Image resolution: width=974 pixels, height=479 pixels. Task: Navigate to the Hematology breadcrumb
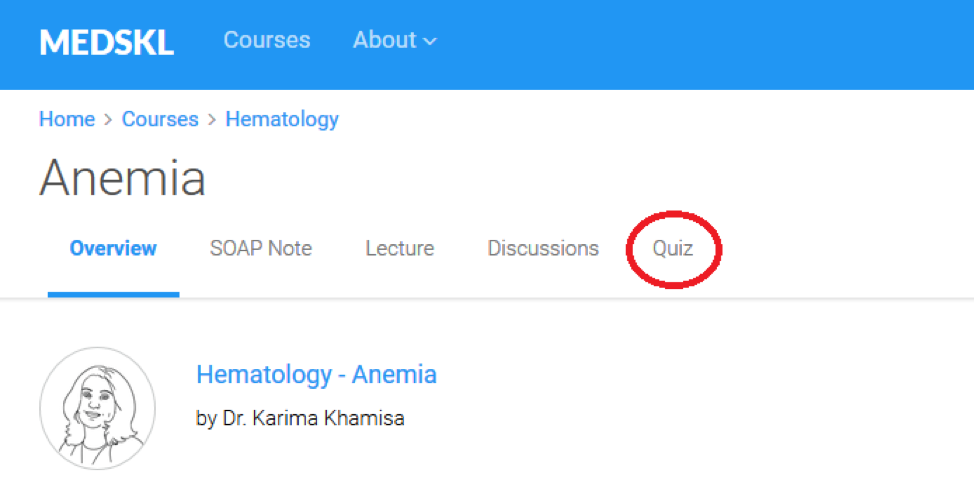[282, 119]
